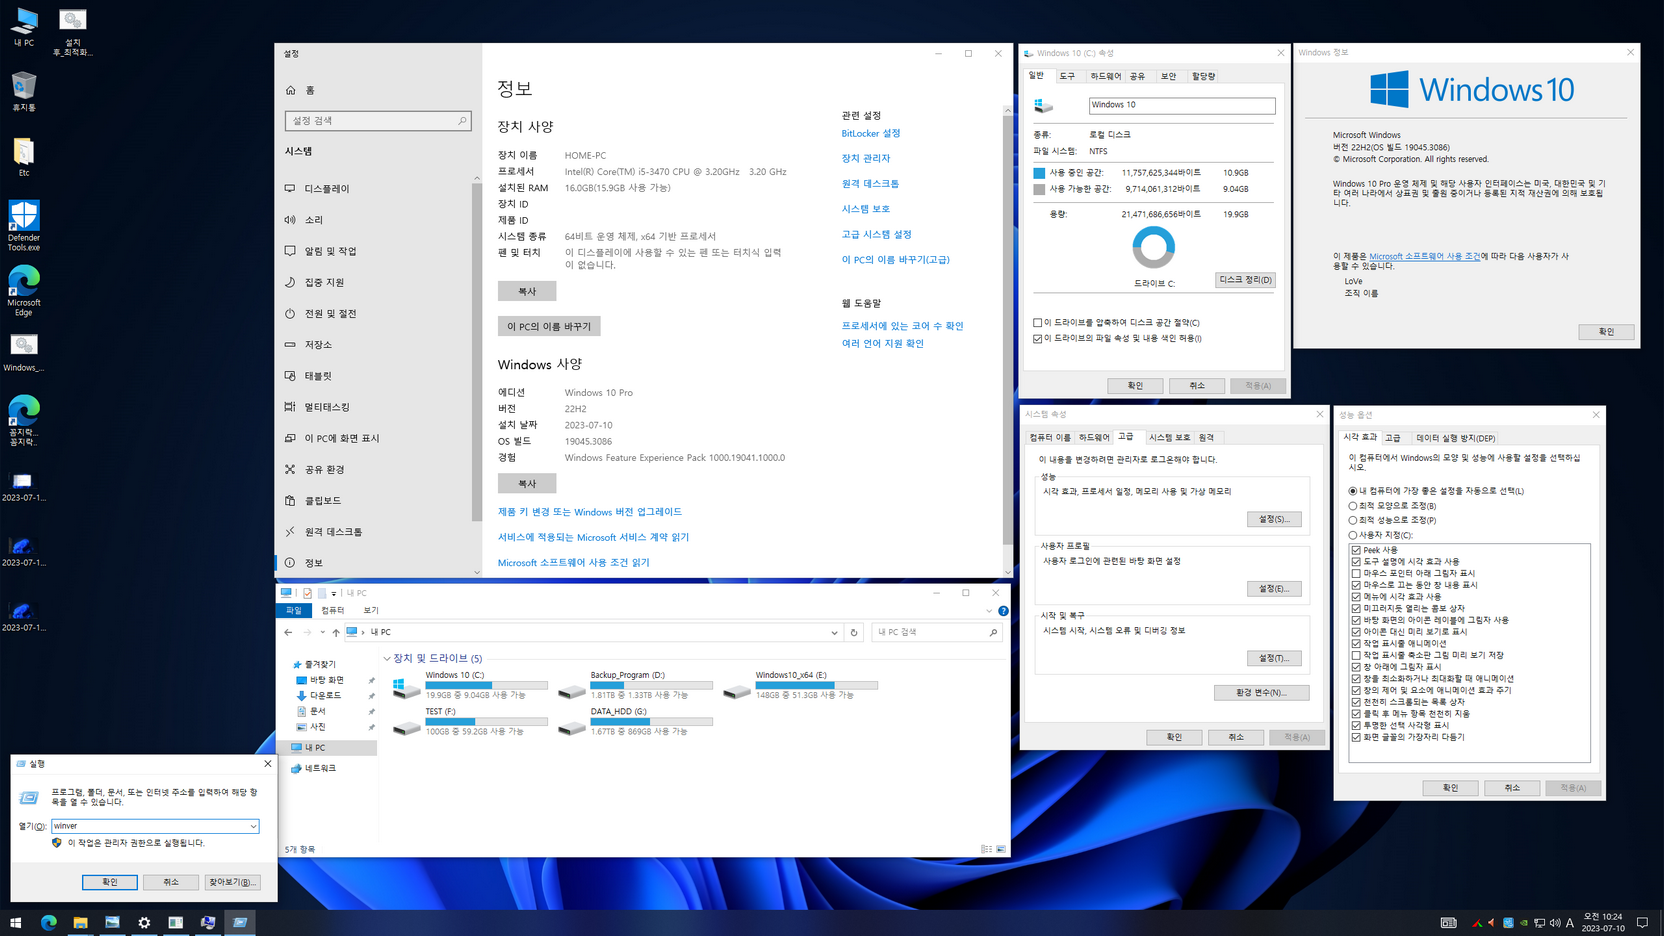This screenshot has width=1664, height=936.
Task: Open 데이터 실행 방지(DEP) tab in Performance Options
Action: click(1455, 438)
